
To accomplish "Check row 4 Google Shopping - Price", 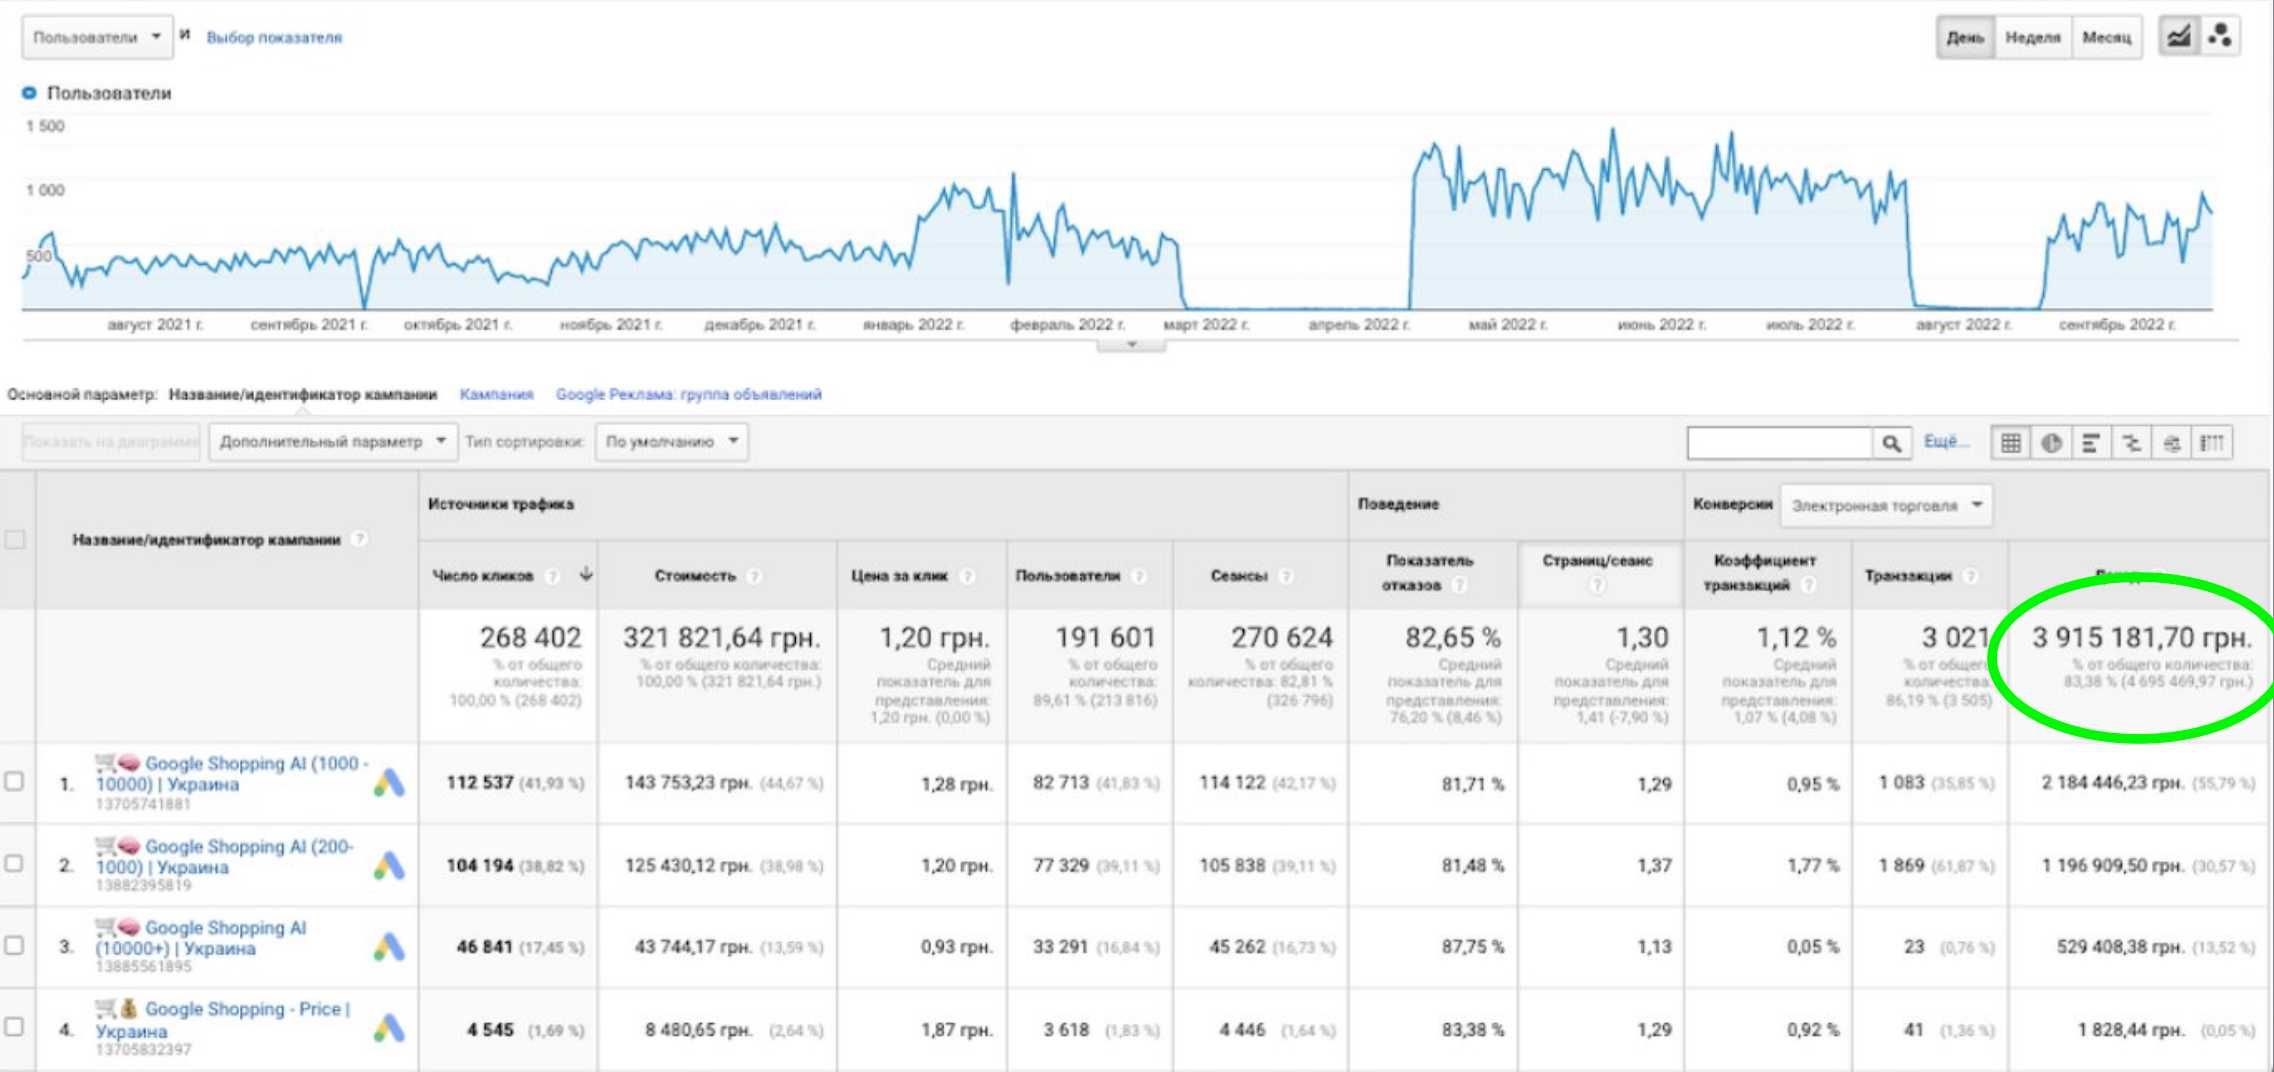I will 14,1026.
